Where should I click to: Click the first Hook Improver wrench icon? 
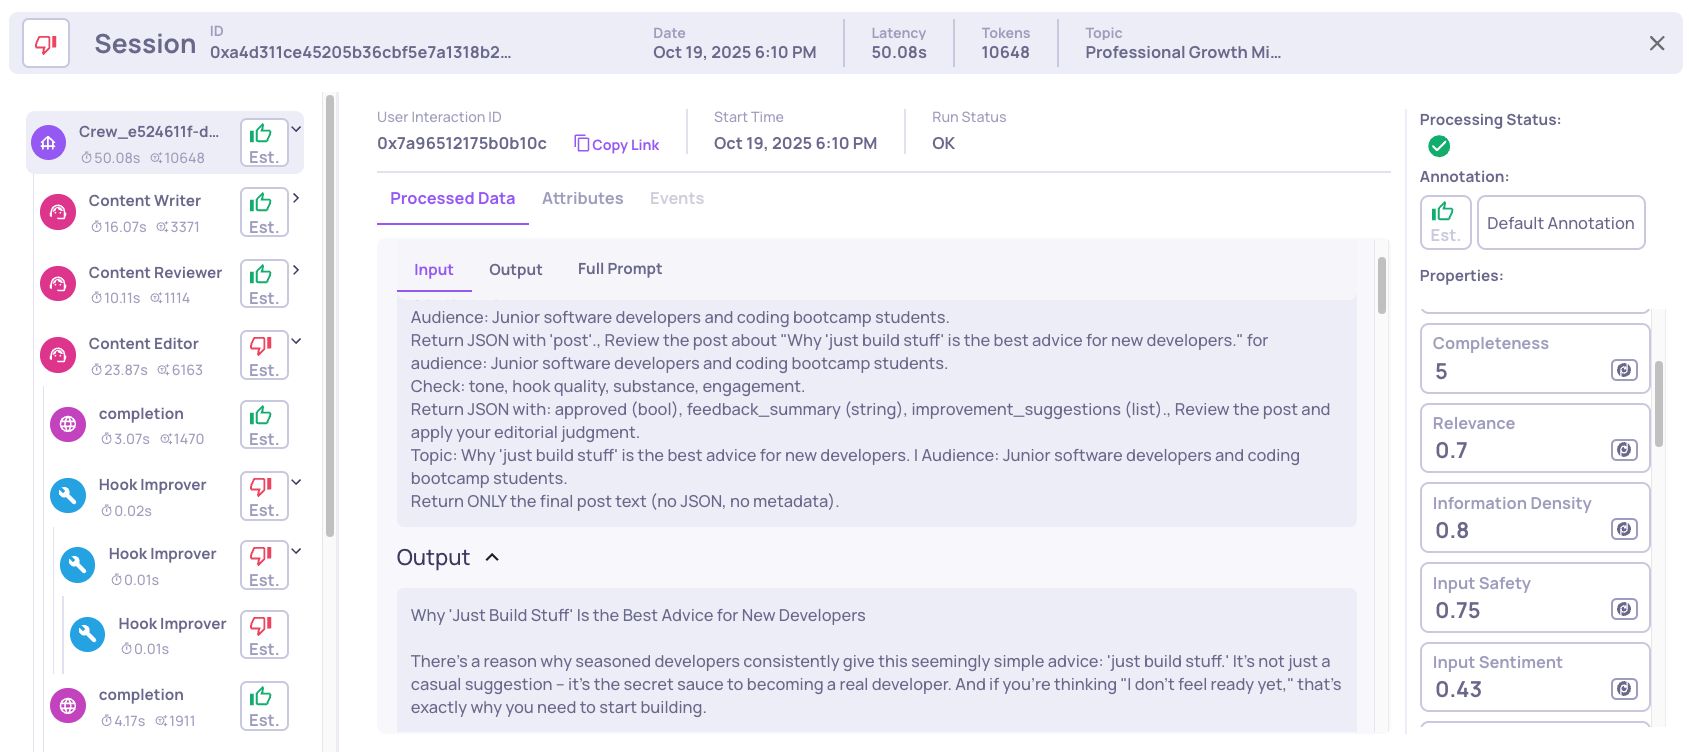pyautogui.click(x=68, y=495)
